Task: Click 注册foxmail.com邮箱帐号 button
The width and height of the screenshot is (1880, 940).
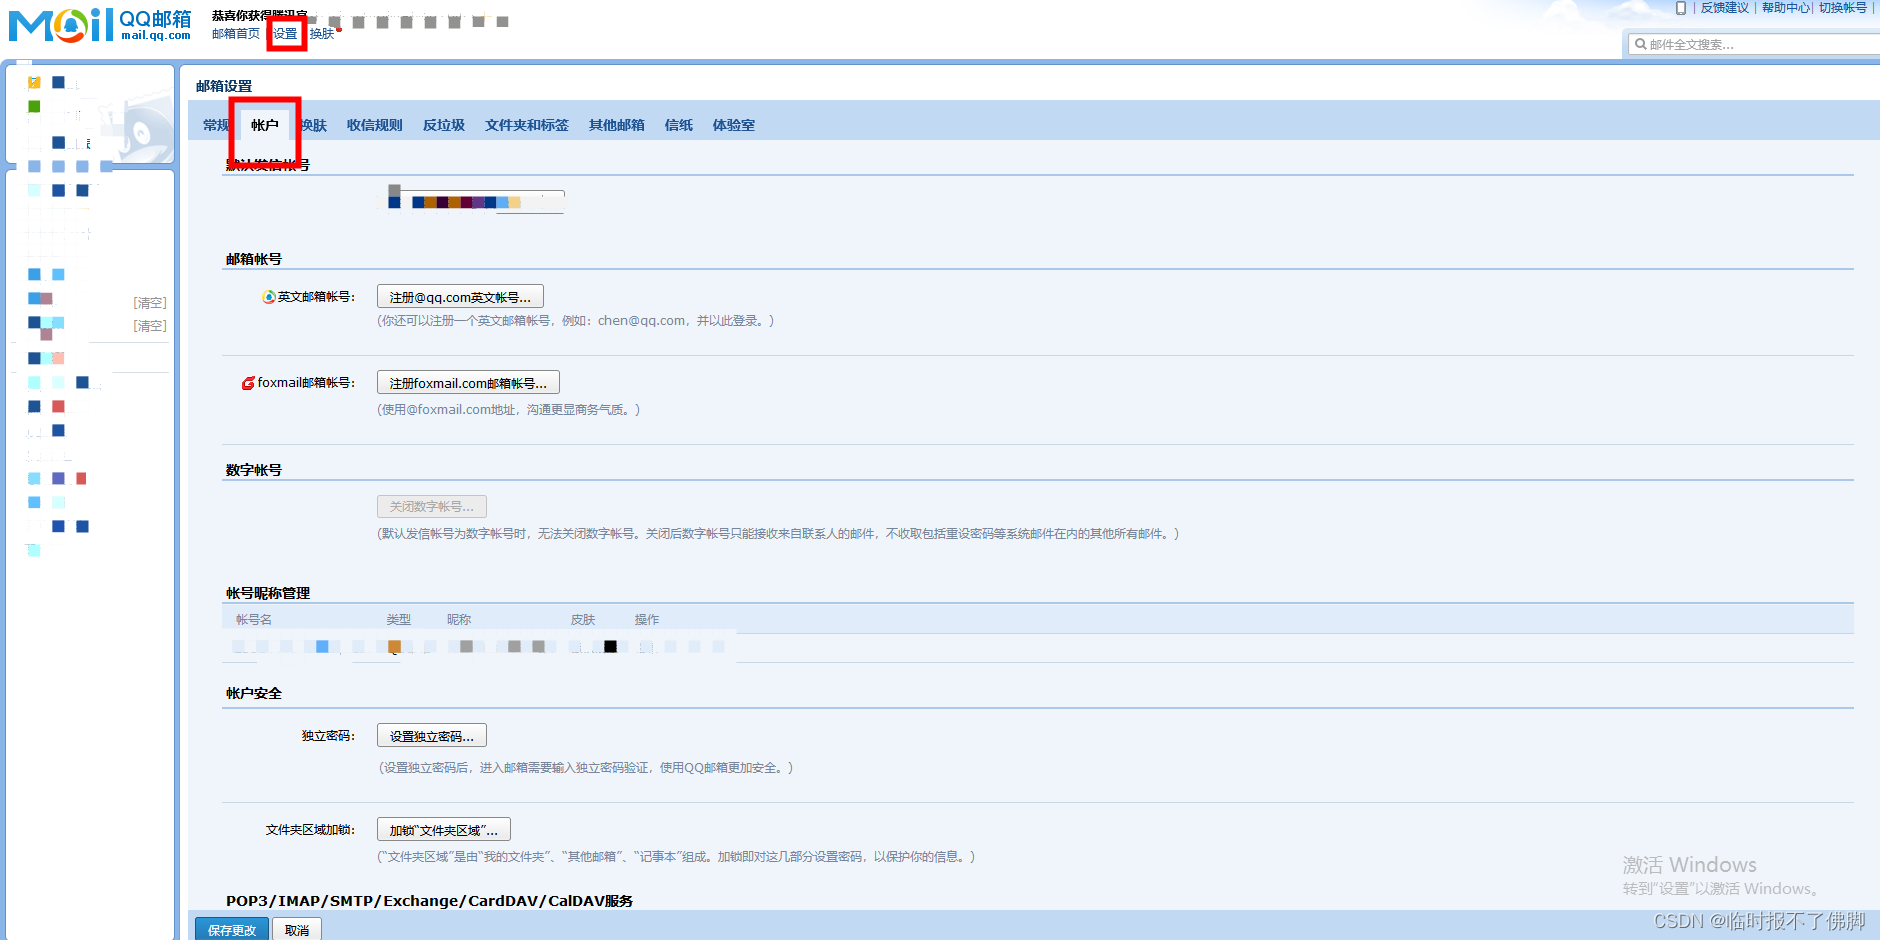Action: pos(467,382)
